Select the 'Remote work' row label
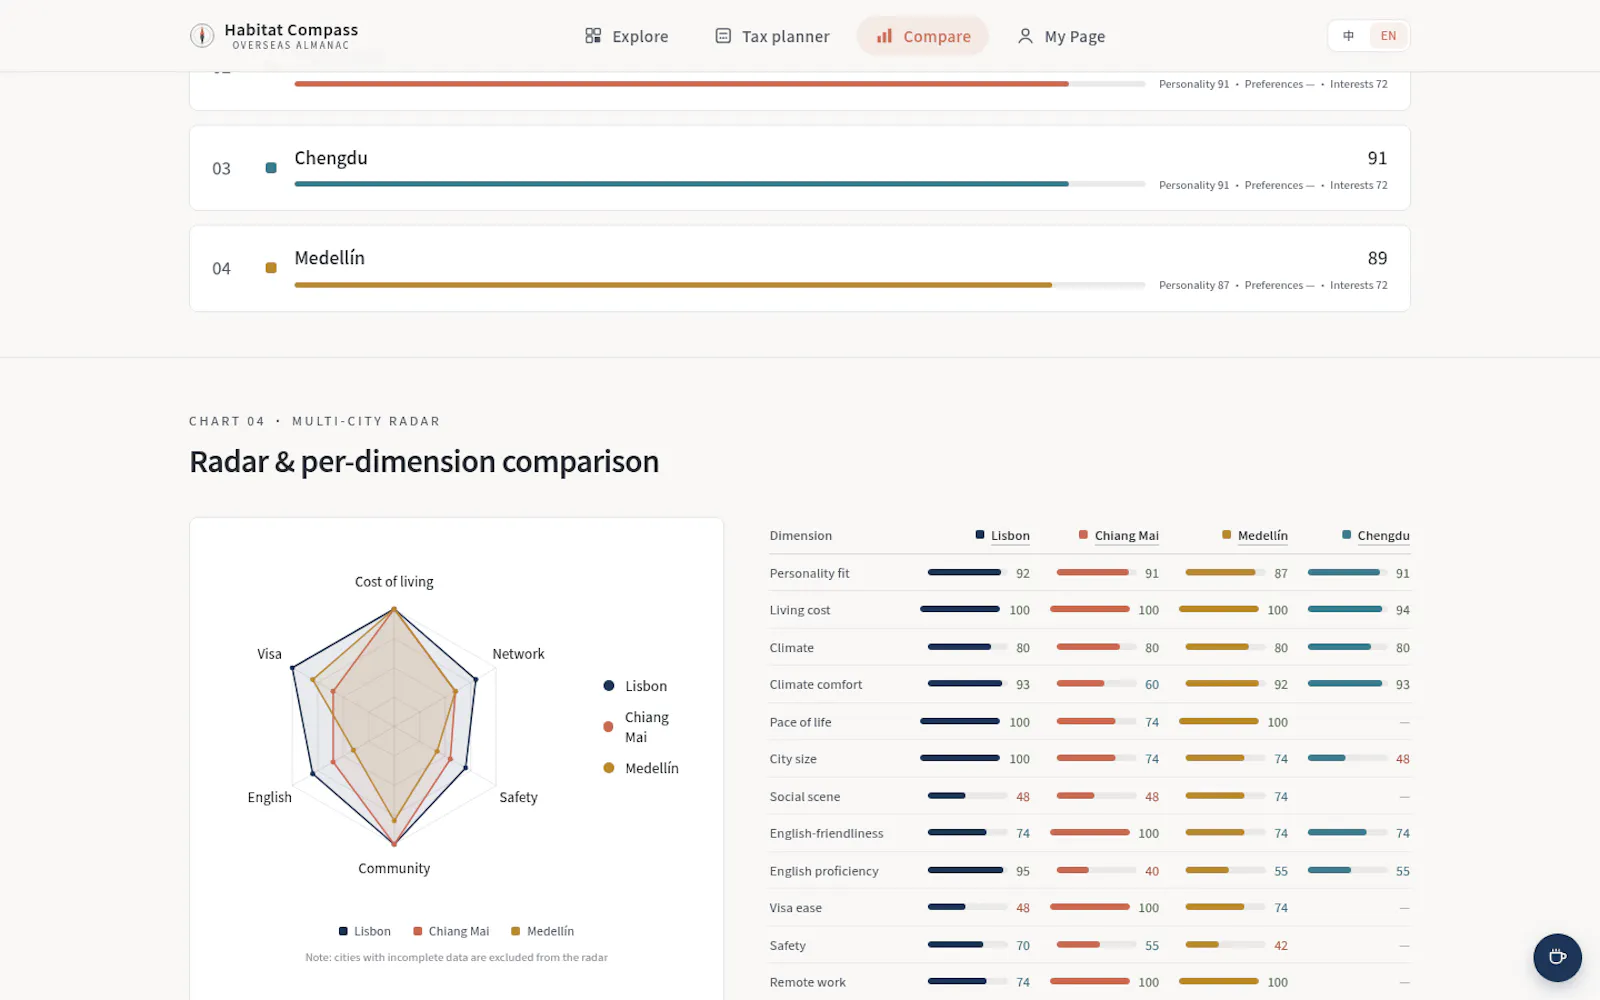This screenshot has width=1600, height=1000. coord(808,982)
